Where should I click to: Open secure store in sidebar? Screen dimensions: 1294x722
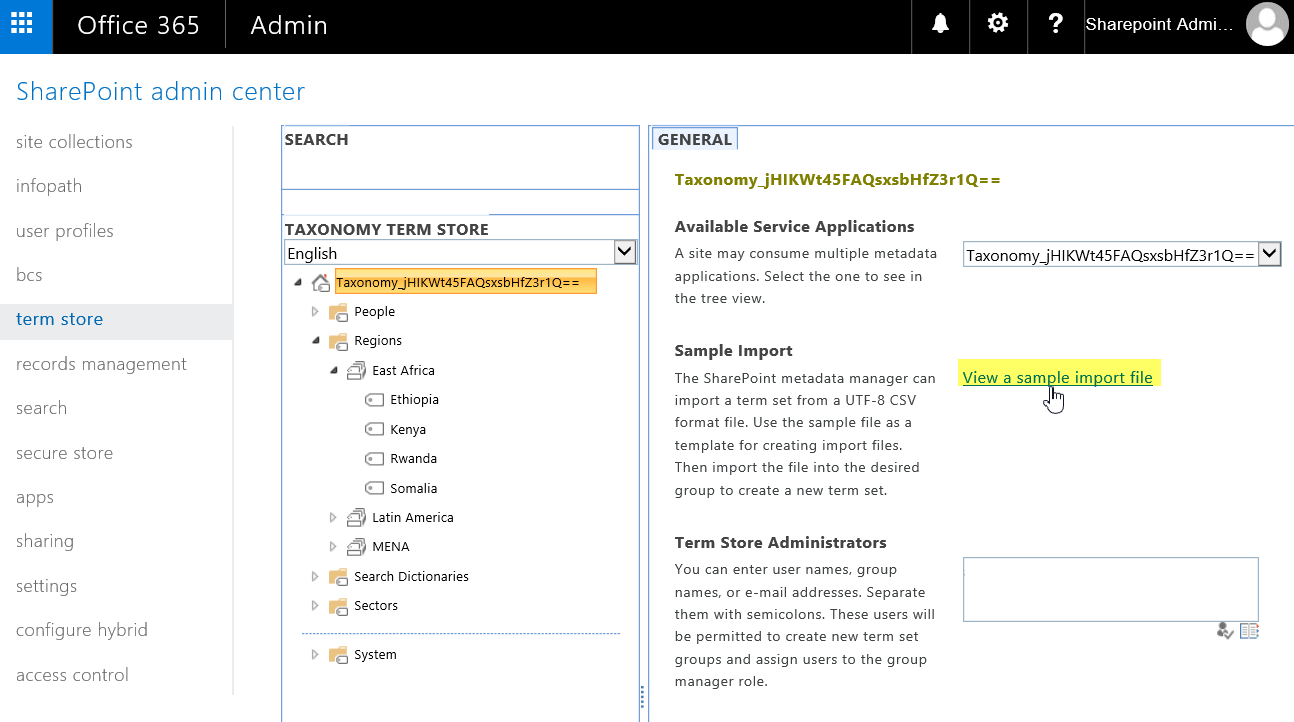[64, 453]
